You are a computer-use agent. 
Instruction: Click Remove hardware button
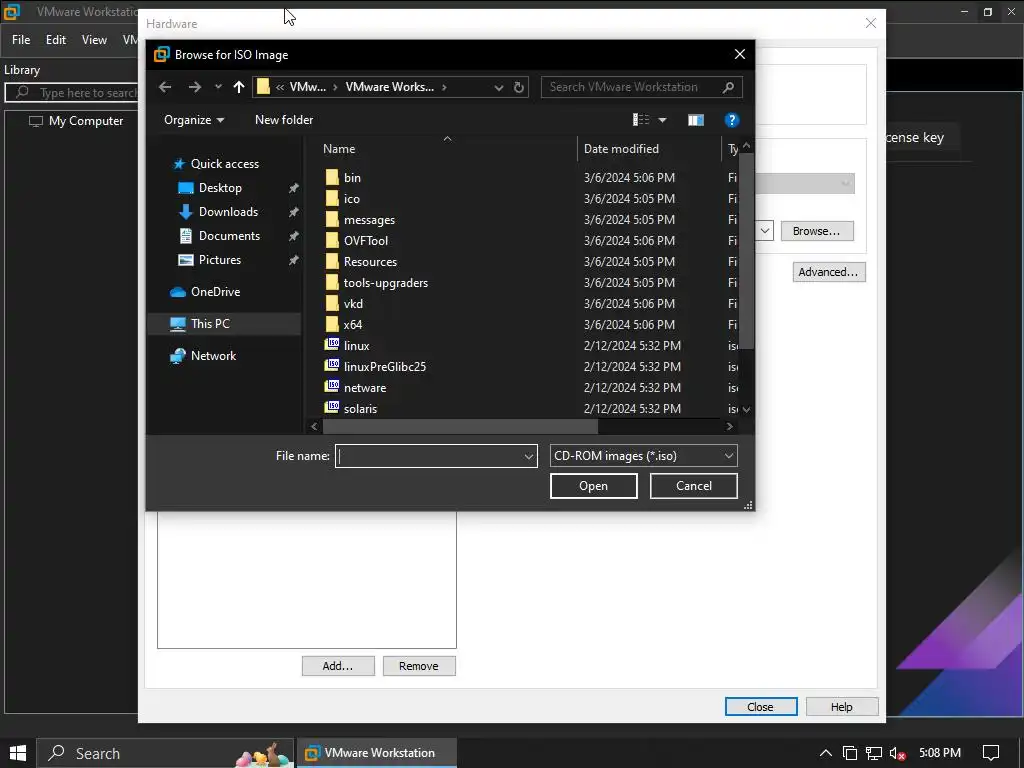click(419, 666)
